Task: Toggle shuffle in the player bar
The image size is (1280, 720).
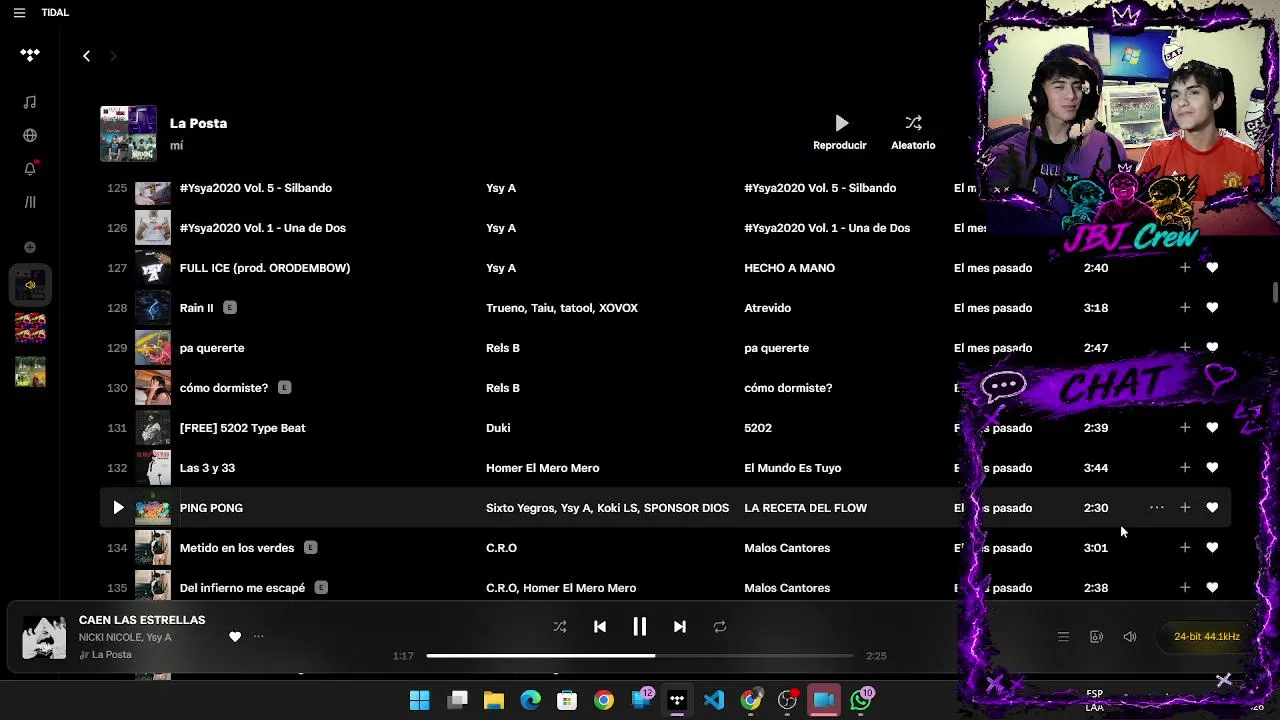Action: [560, 627]
